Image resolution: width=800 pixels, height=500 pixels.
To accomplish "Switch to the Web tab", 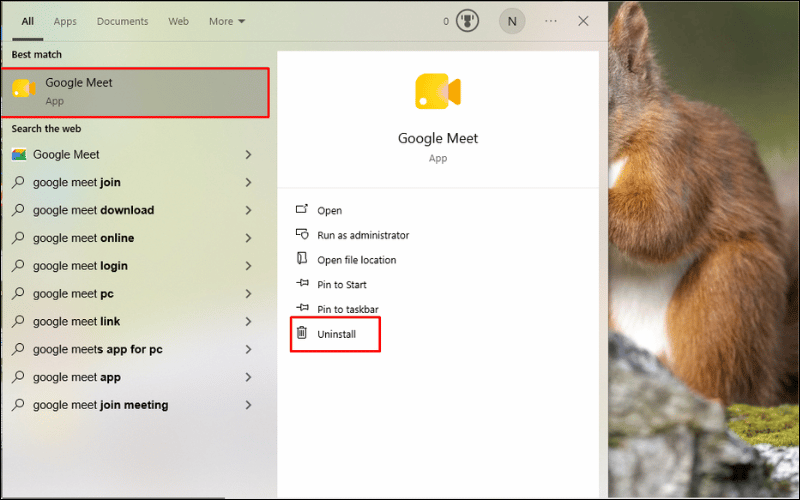I will click(x=179, y=21).
